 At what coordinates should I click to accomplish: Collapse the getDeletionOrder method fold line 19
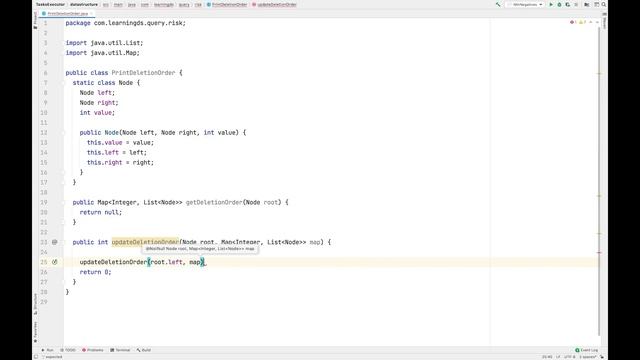point(63,202)
